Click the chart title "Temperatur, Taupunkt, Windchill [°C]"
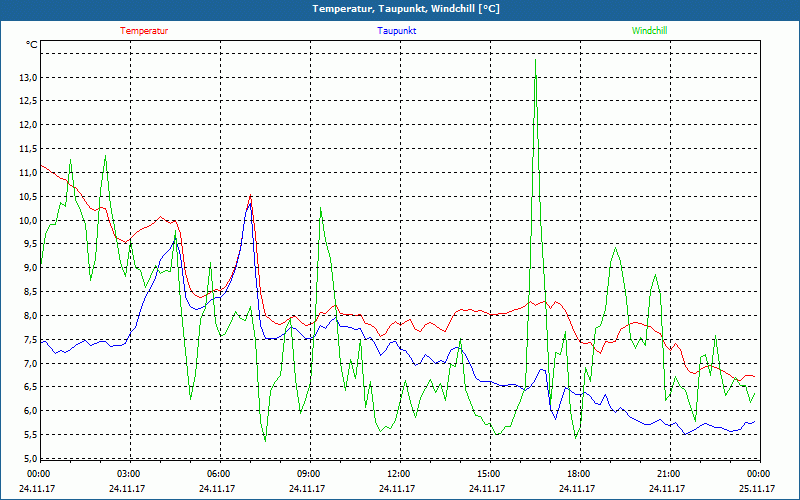 pos(406,9)
